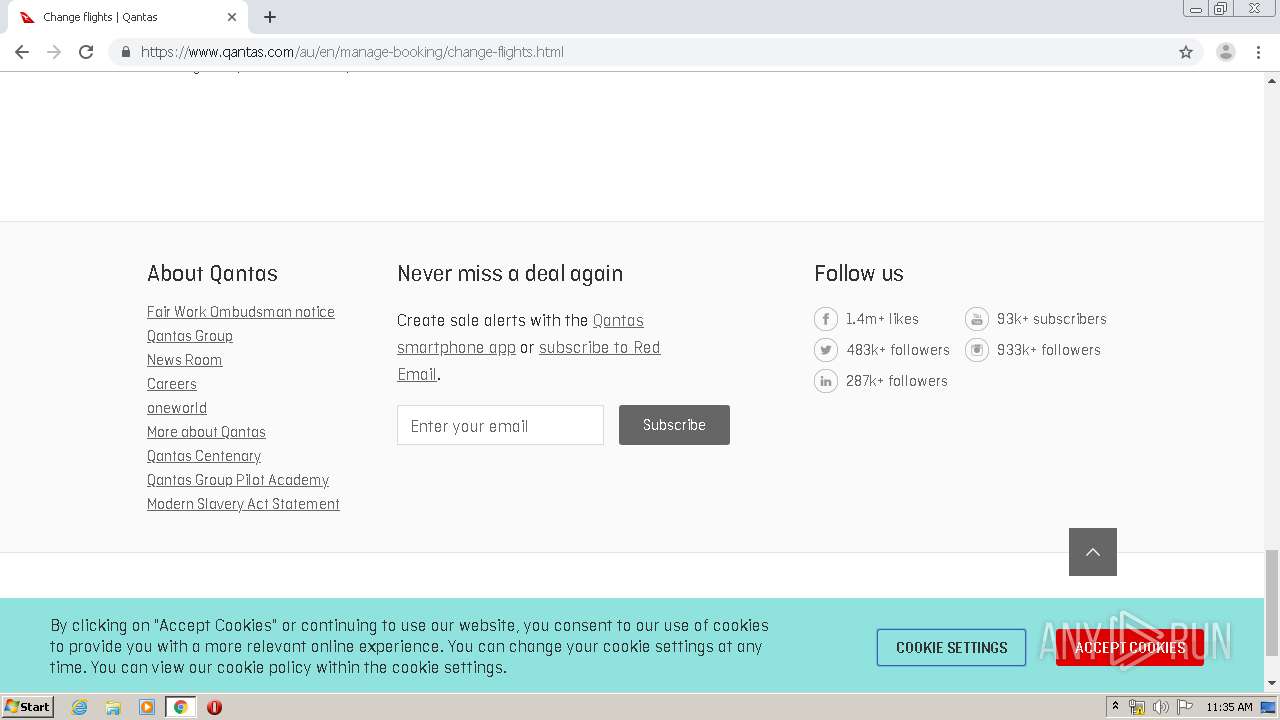Open the News Room link
1280x720 pixels.
tap(184, 360)
